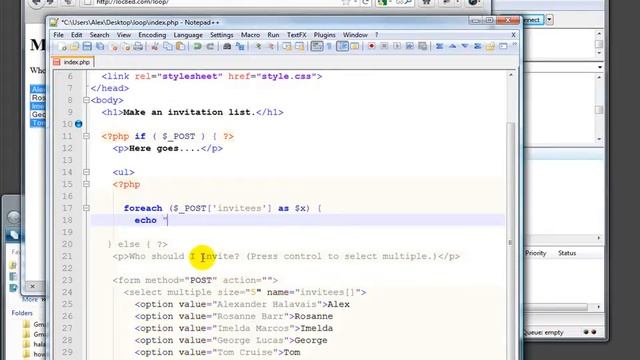The image size is (640, 360).
Task: Click the Stop Recording macro icon
Action: tap(384, 47)
